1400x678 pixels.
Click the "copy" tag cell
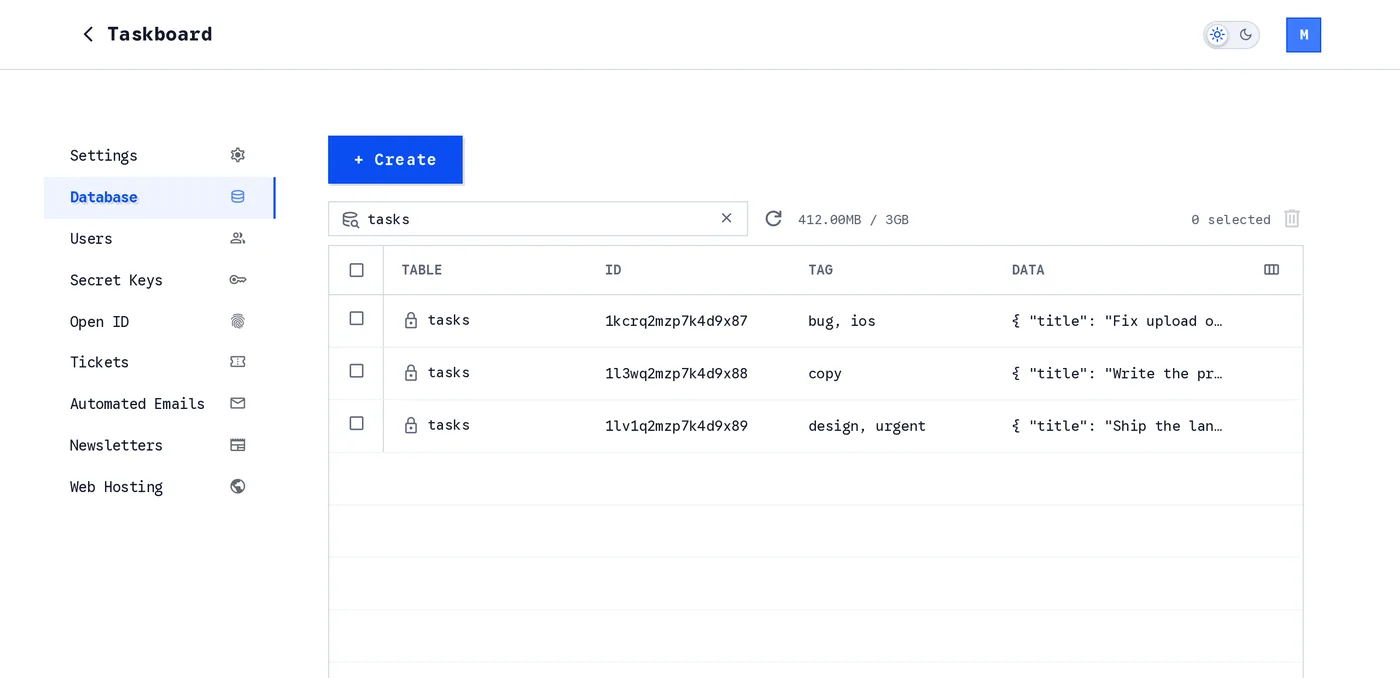(x=825, y=374)
